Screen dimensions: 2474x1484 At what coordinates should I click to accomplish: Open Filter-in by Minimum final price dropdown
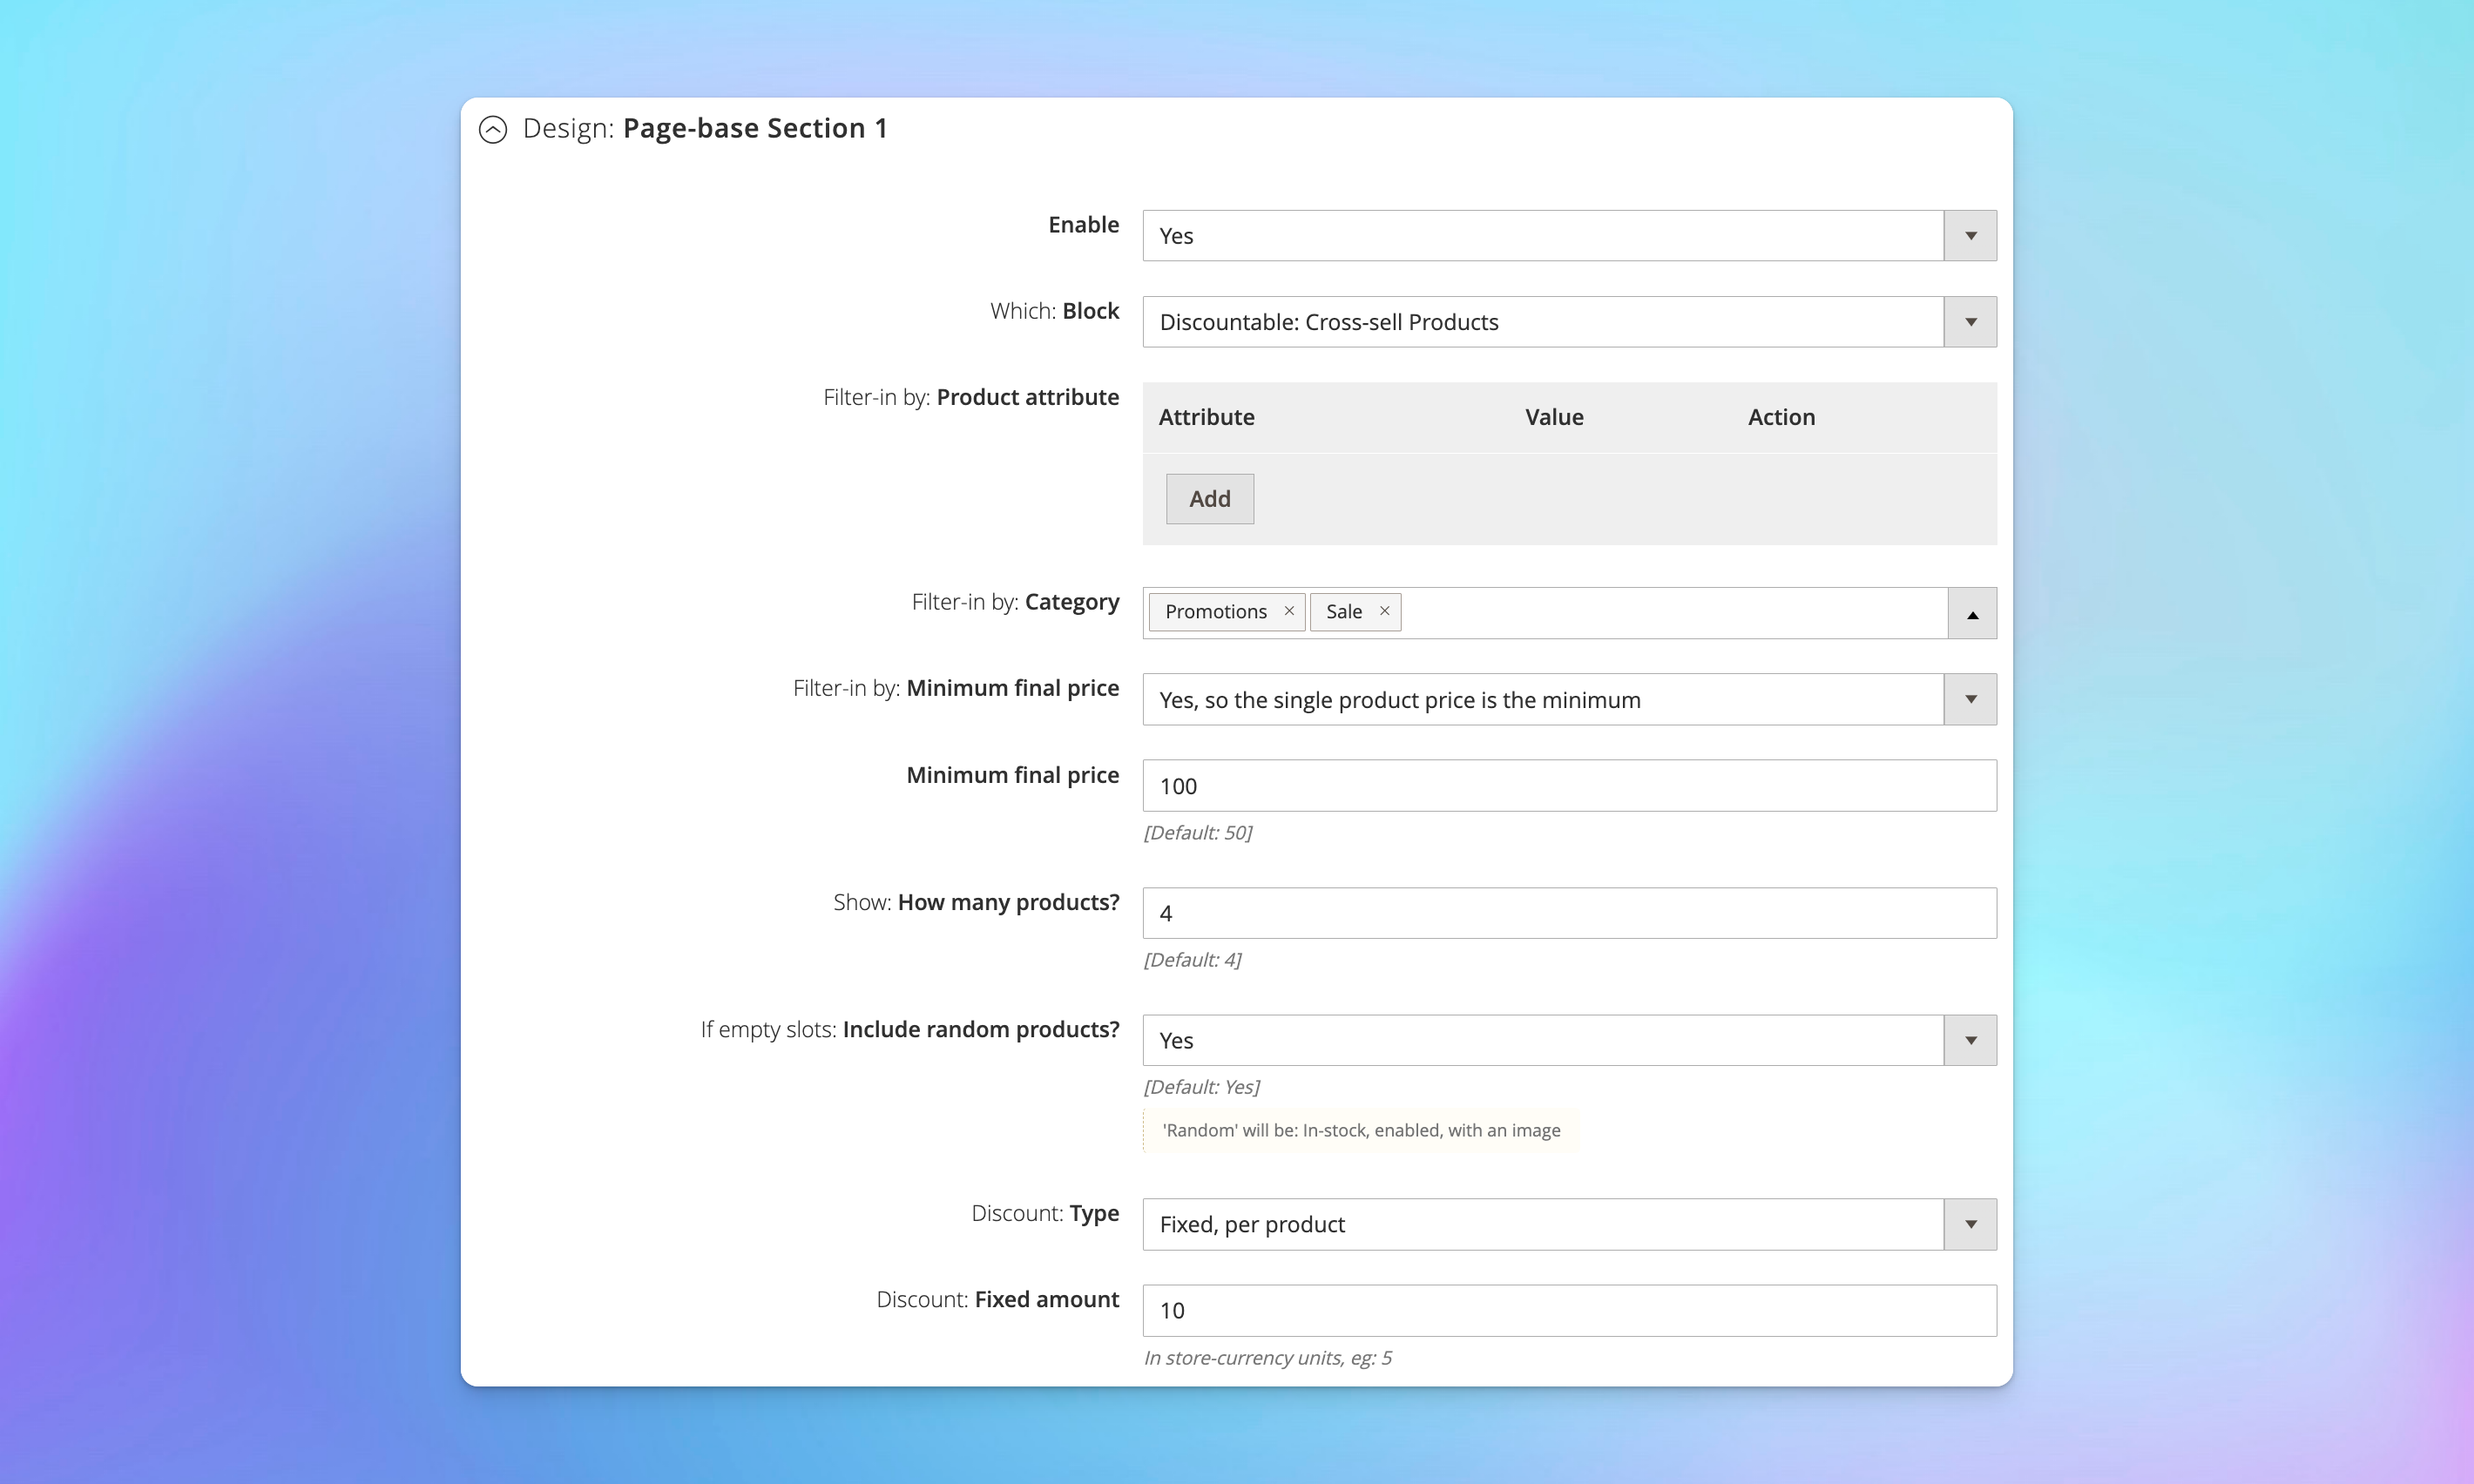(1569, 700)
